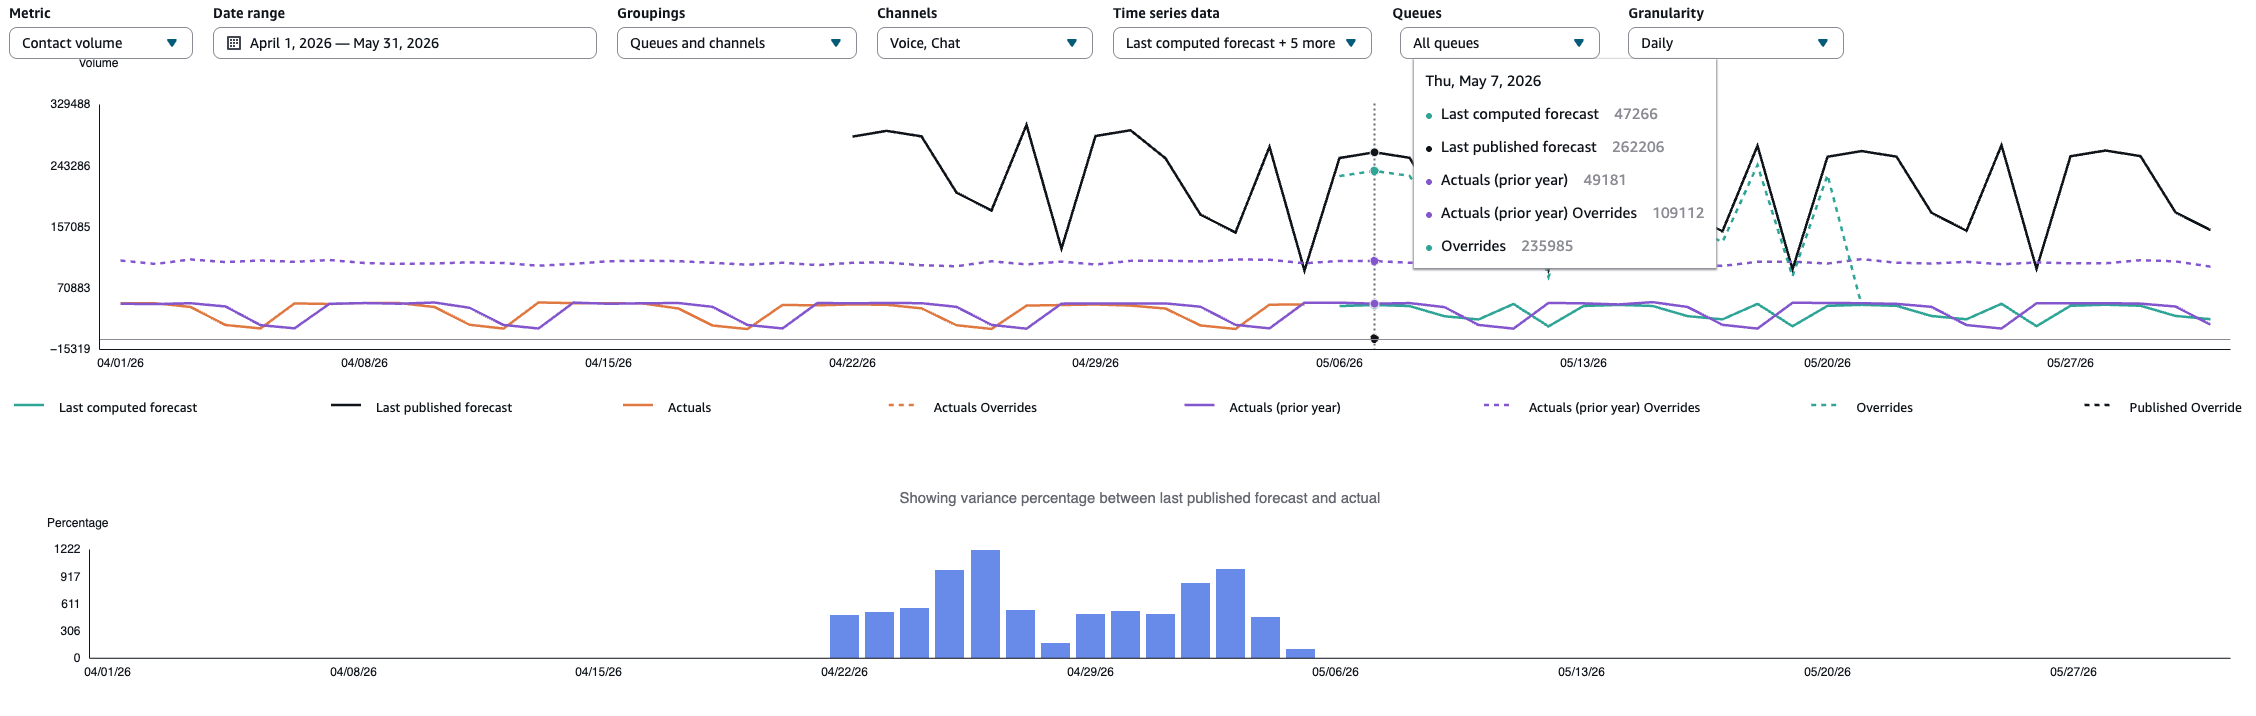Click the 05/13/26 label on volume chart axis

tap(1583, 363)
